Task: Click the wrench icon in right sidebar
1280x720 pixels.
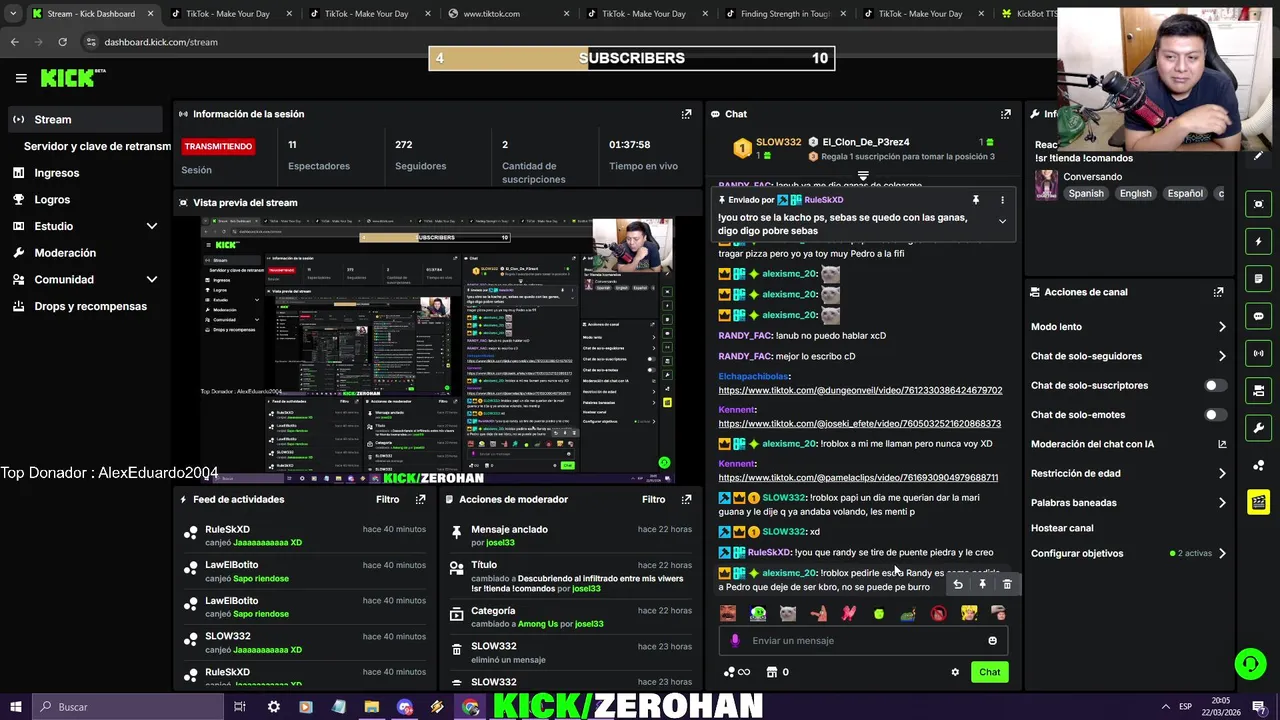Action: pyautogui.click(x=1258, y=428)
